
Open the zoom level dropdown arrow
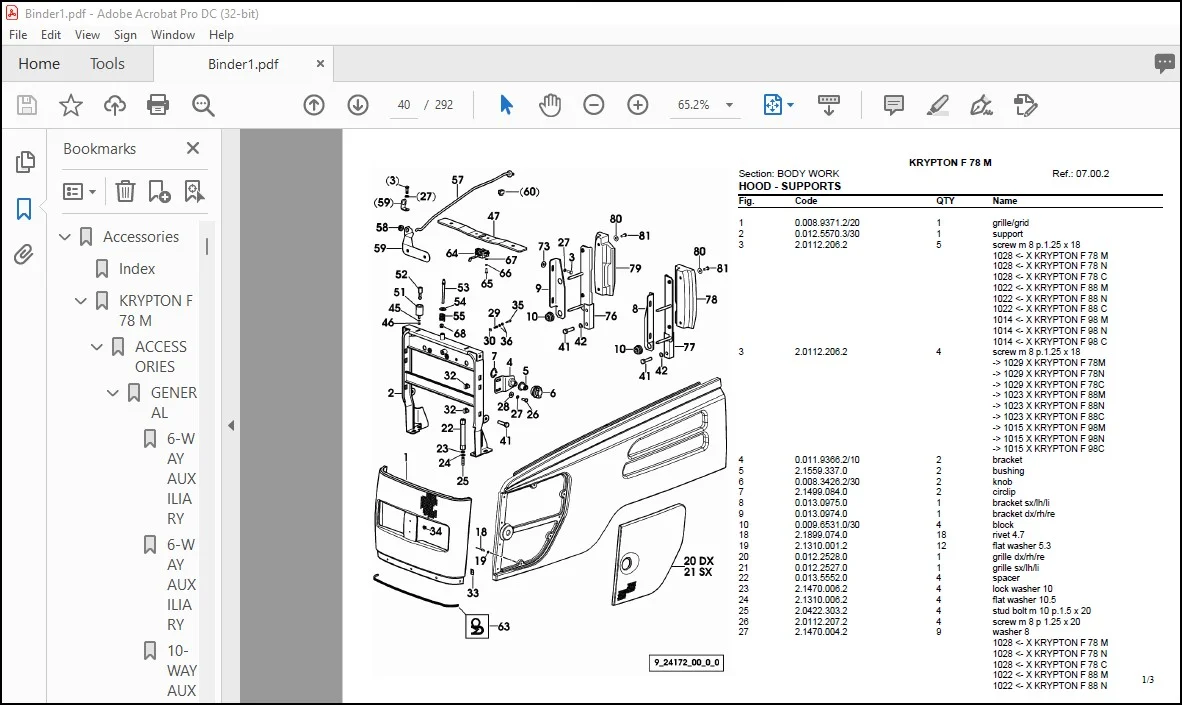coord(729,105)
